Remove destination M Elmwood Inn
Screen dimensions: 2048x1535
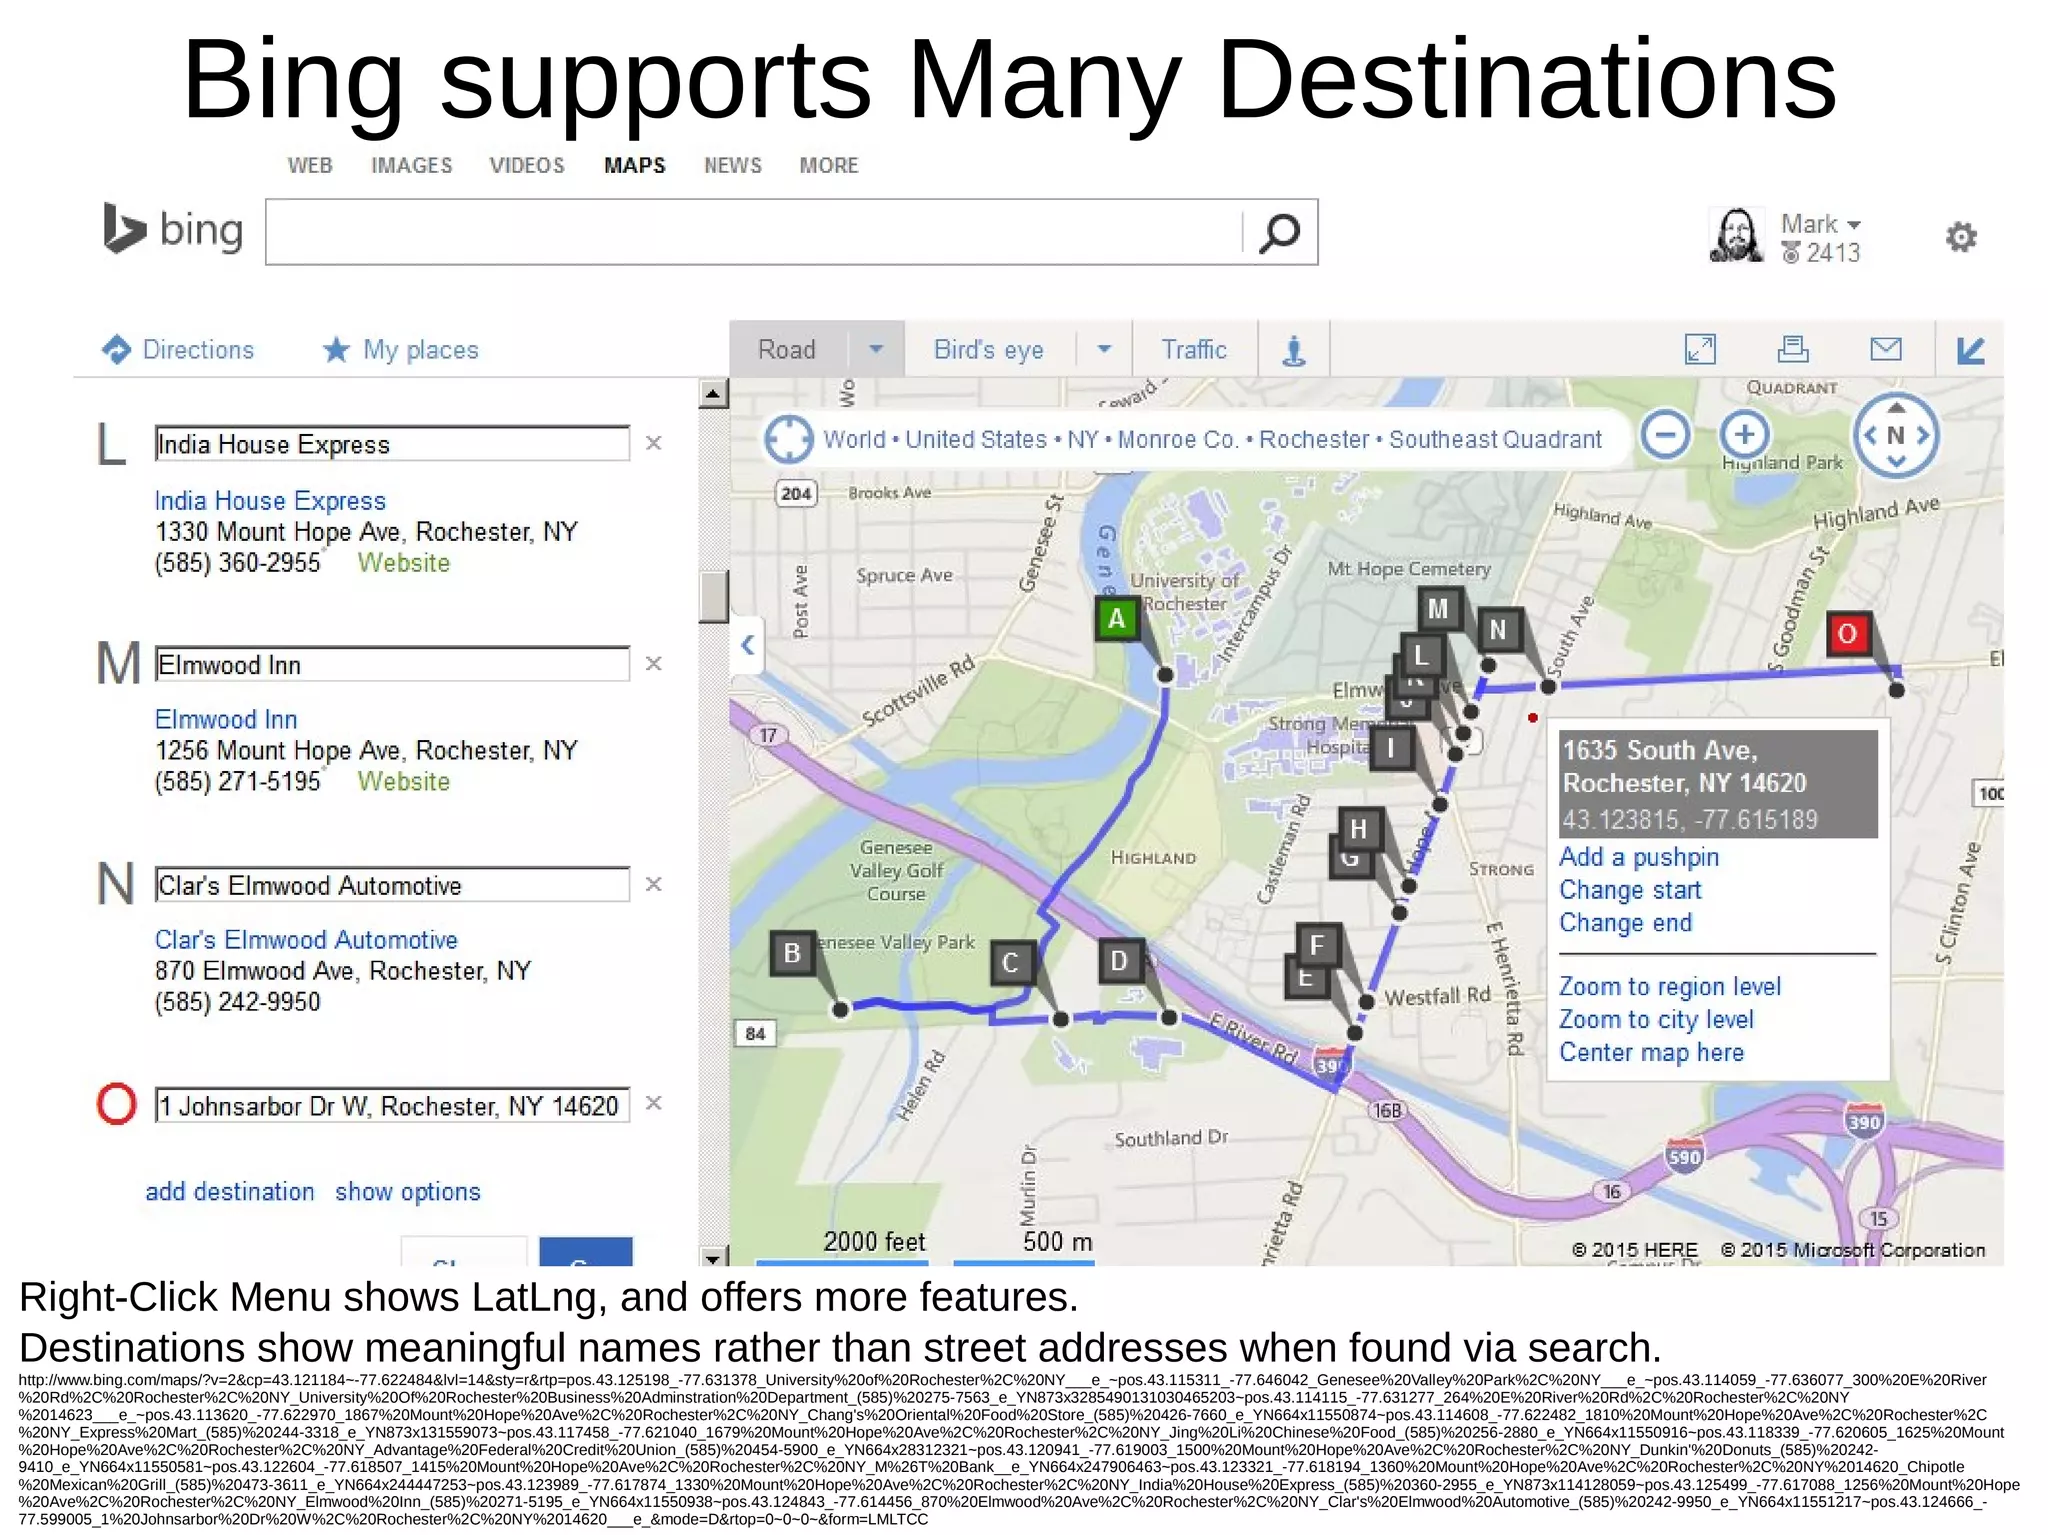654,664
